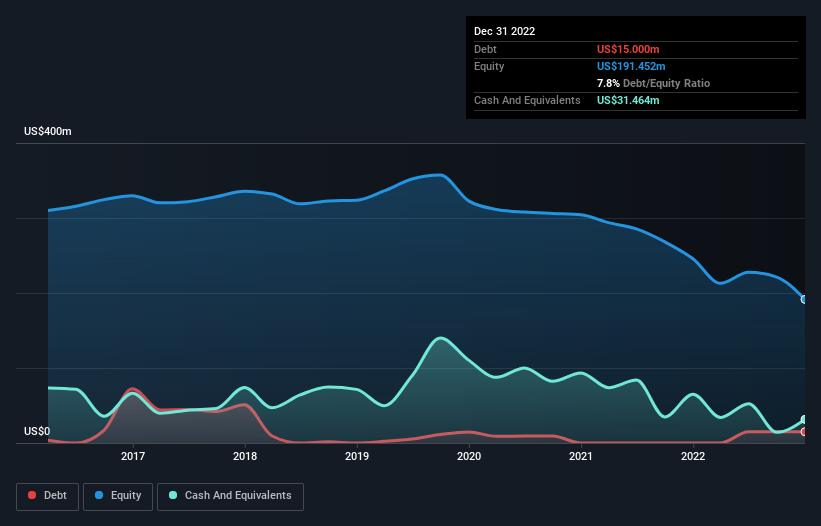Viewport: 821px width, 526px height.
Task: Click the 2018 x-axis label
Action: tap(245, 456)
